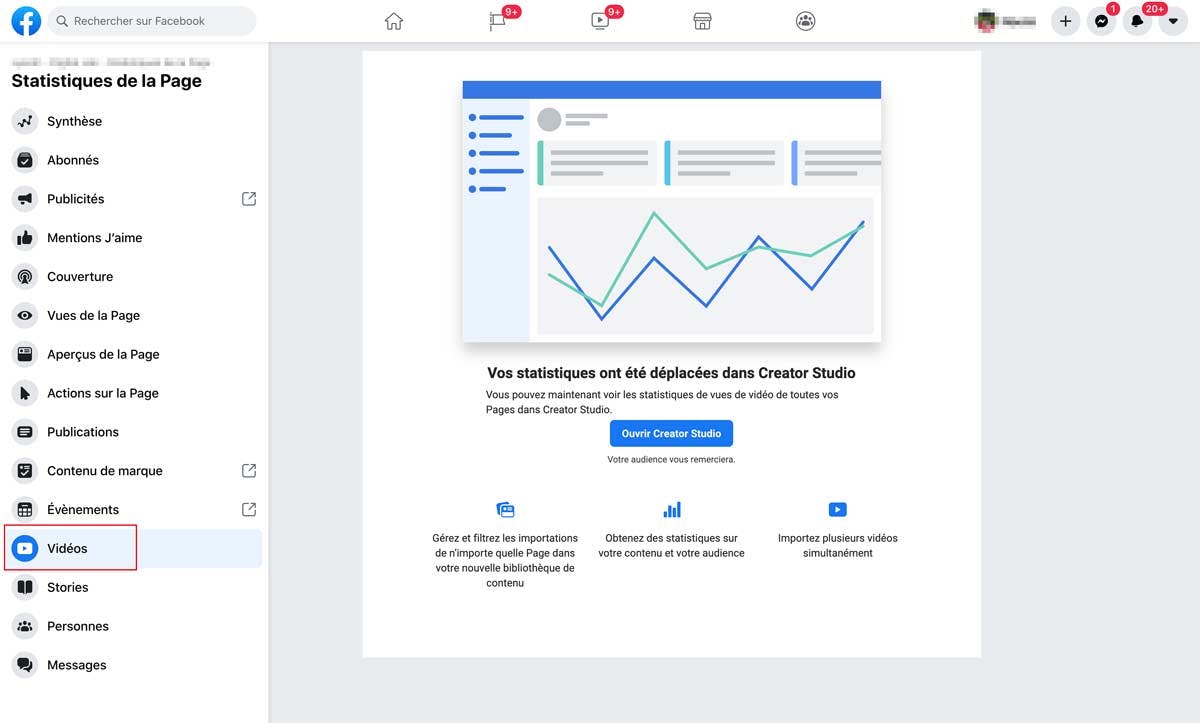Open the Marketplace icon

click(x=703, y=21)
